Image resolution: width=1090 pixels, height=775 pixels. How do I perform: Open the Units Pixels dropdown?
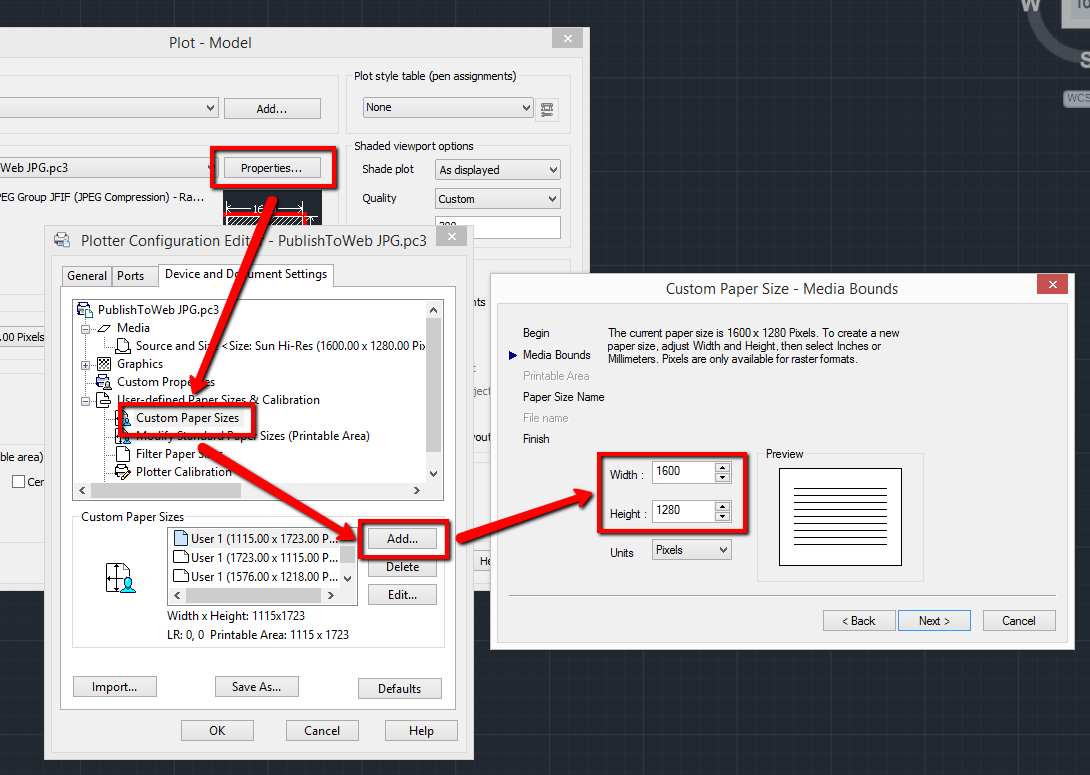692,550
